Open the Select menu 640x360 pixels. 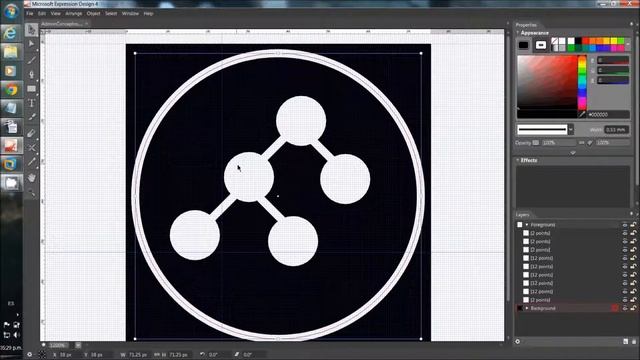click(111, 13)
